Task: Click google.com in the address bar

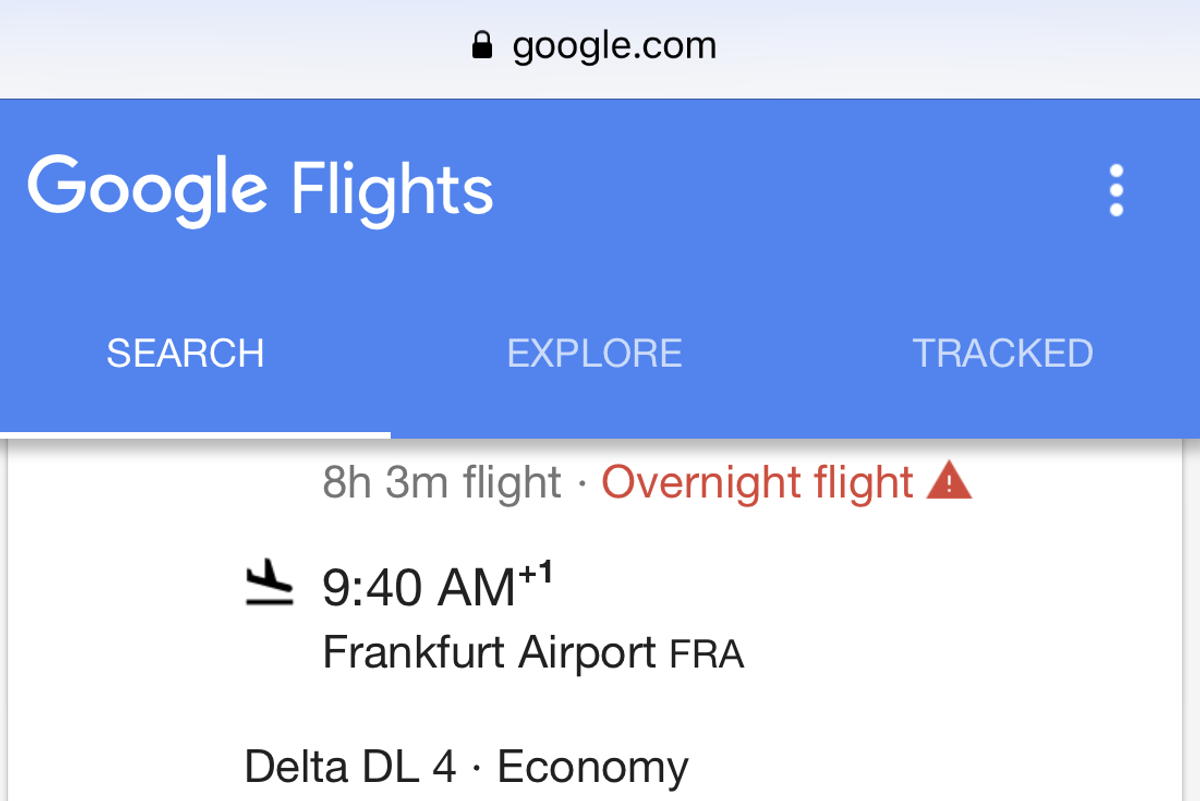Action: click(613, 44)
